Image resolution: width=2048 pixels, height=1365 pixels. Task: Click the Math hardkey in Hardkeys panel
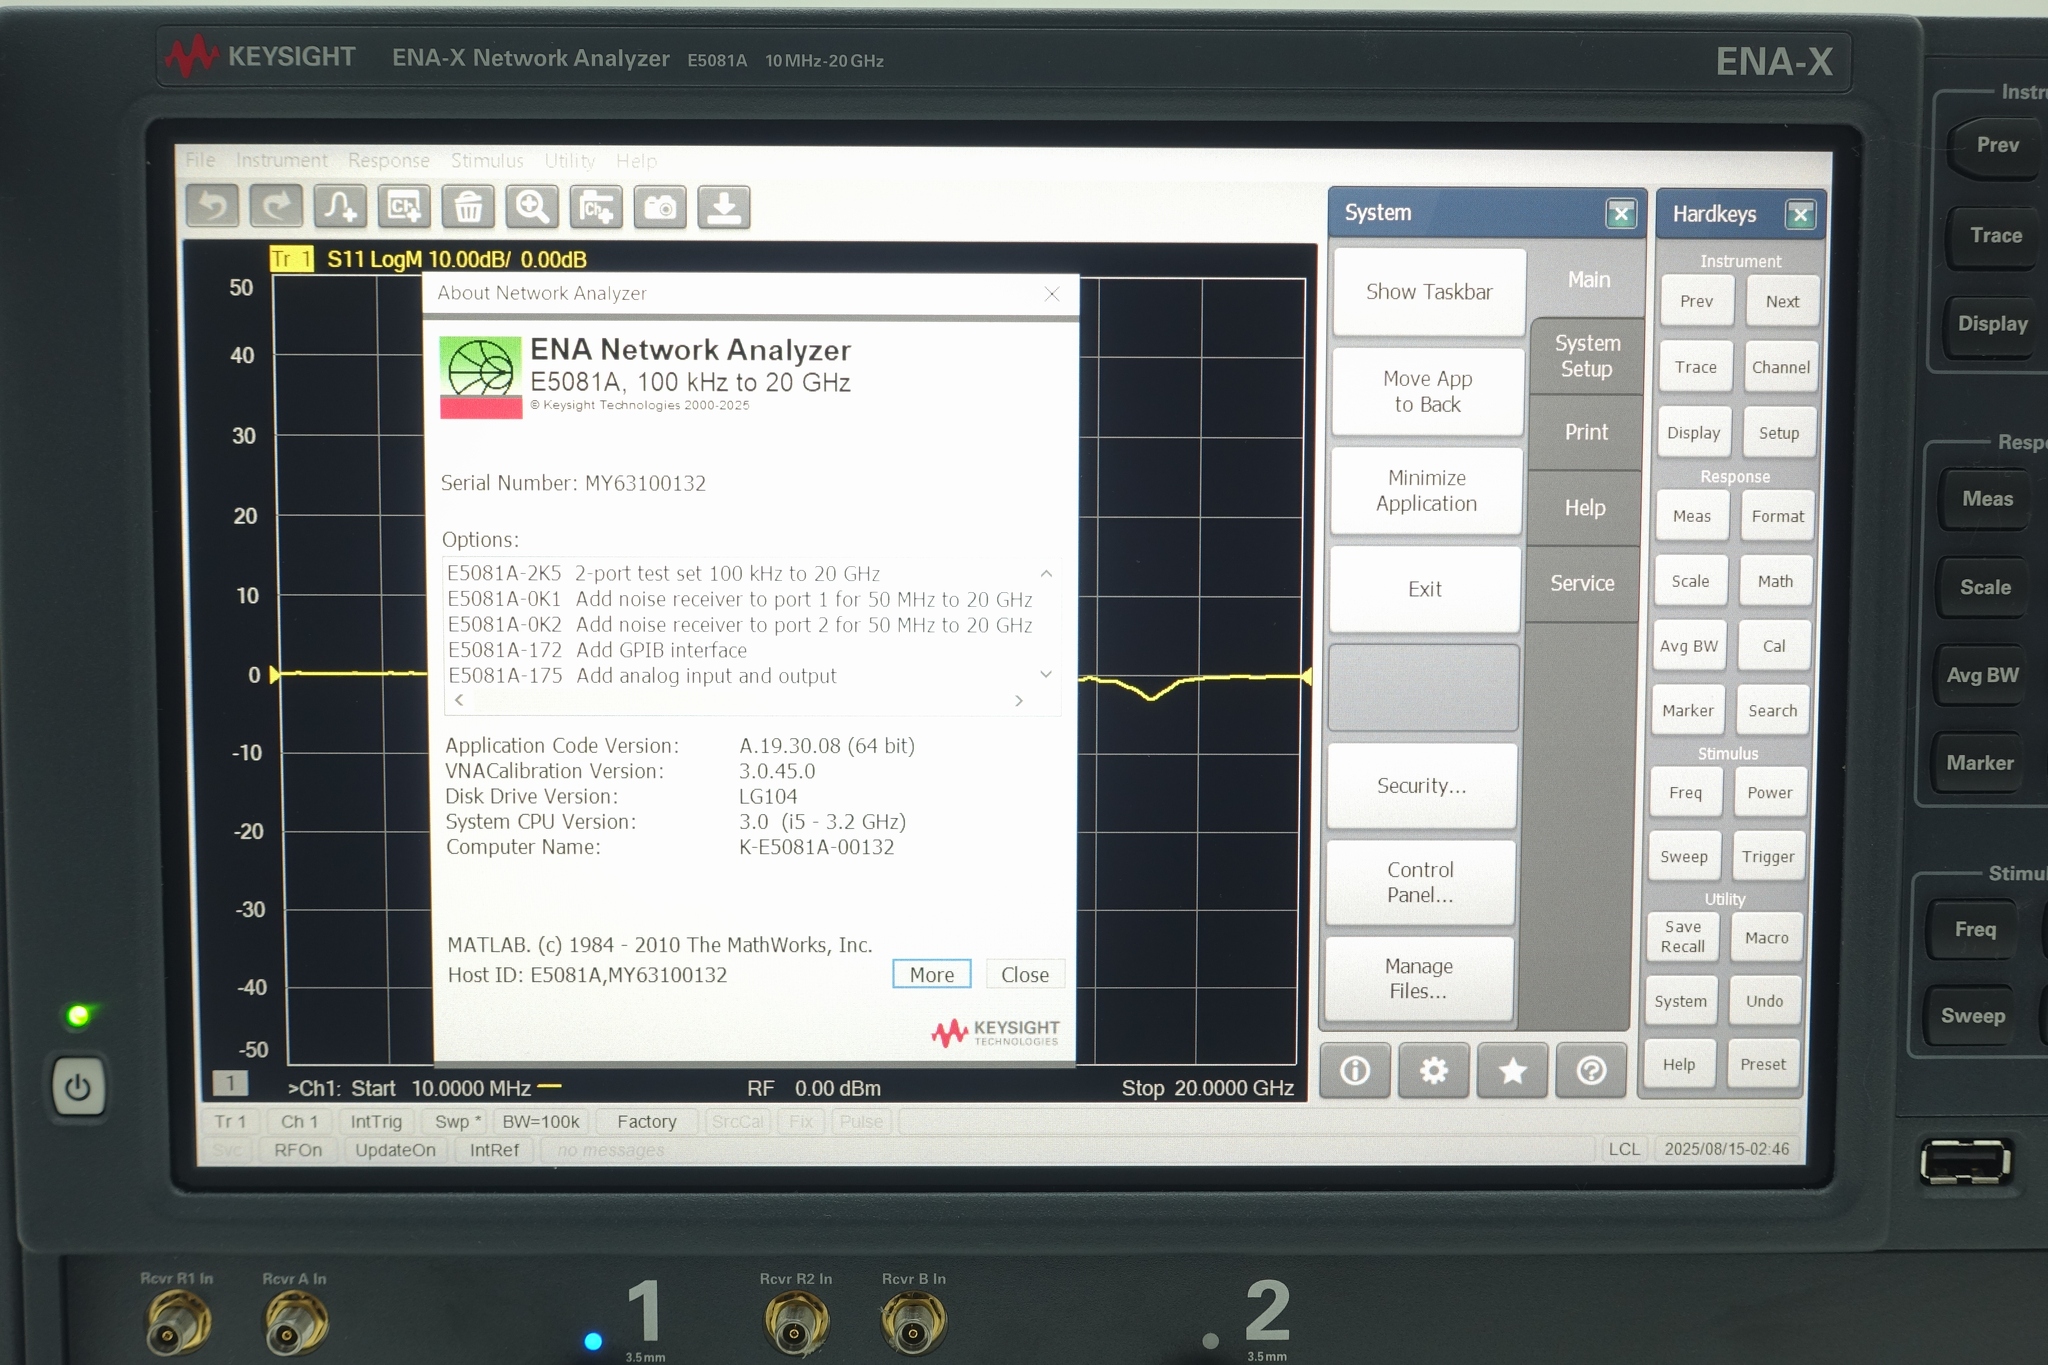[1776, 581]
